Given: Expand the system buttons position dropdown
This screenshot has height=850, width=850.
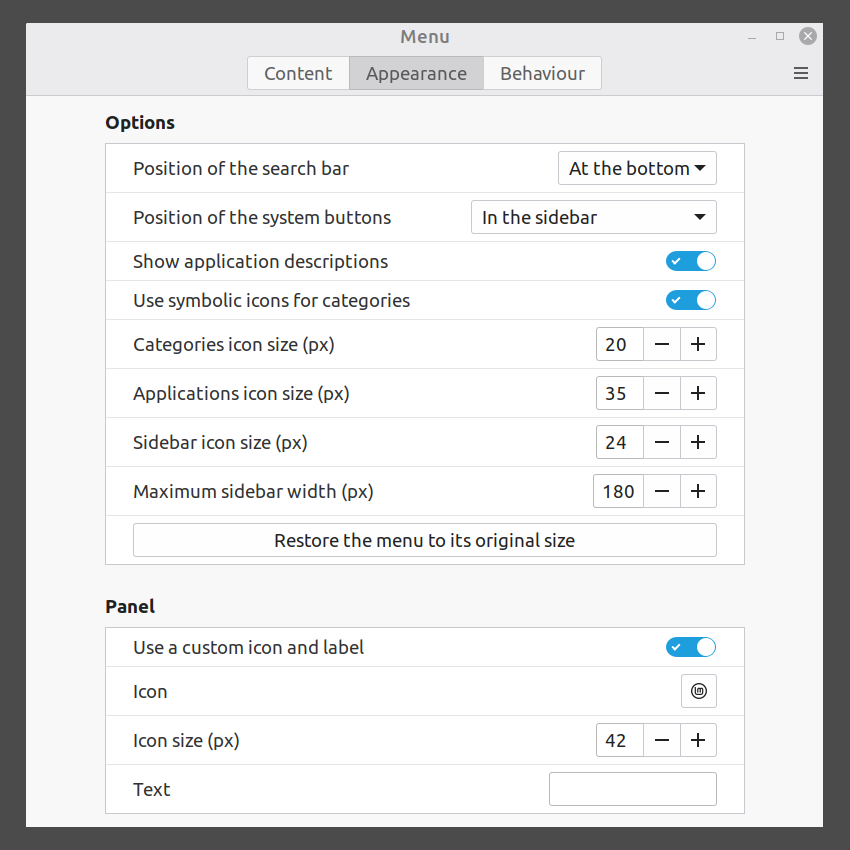Looking at the screenshot, I should [593, 217].
